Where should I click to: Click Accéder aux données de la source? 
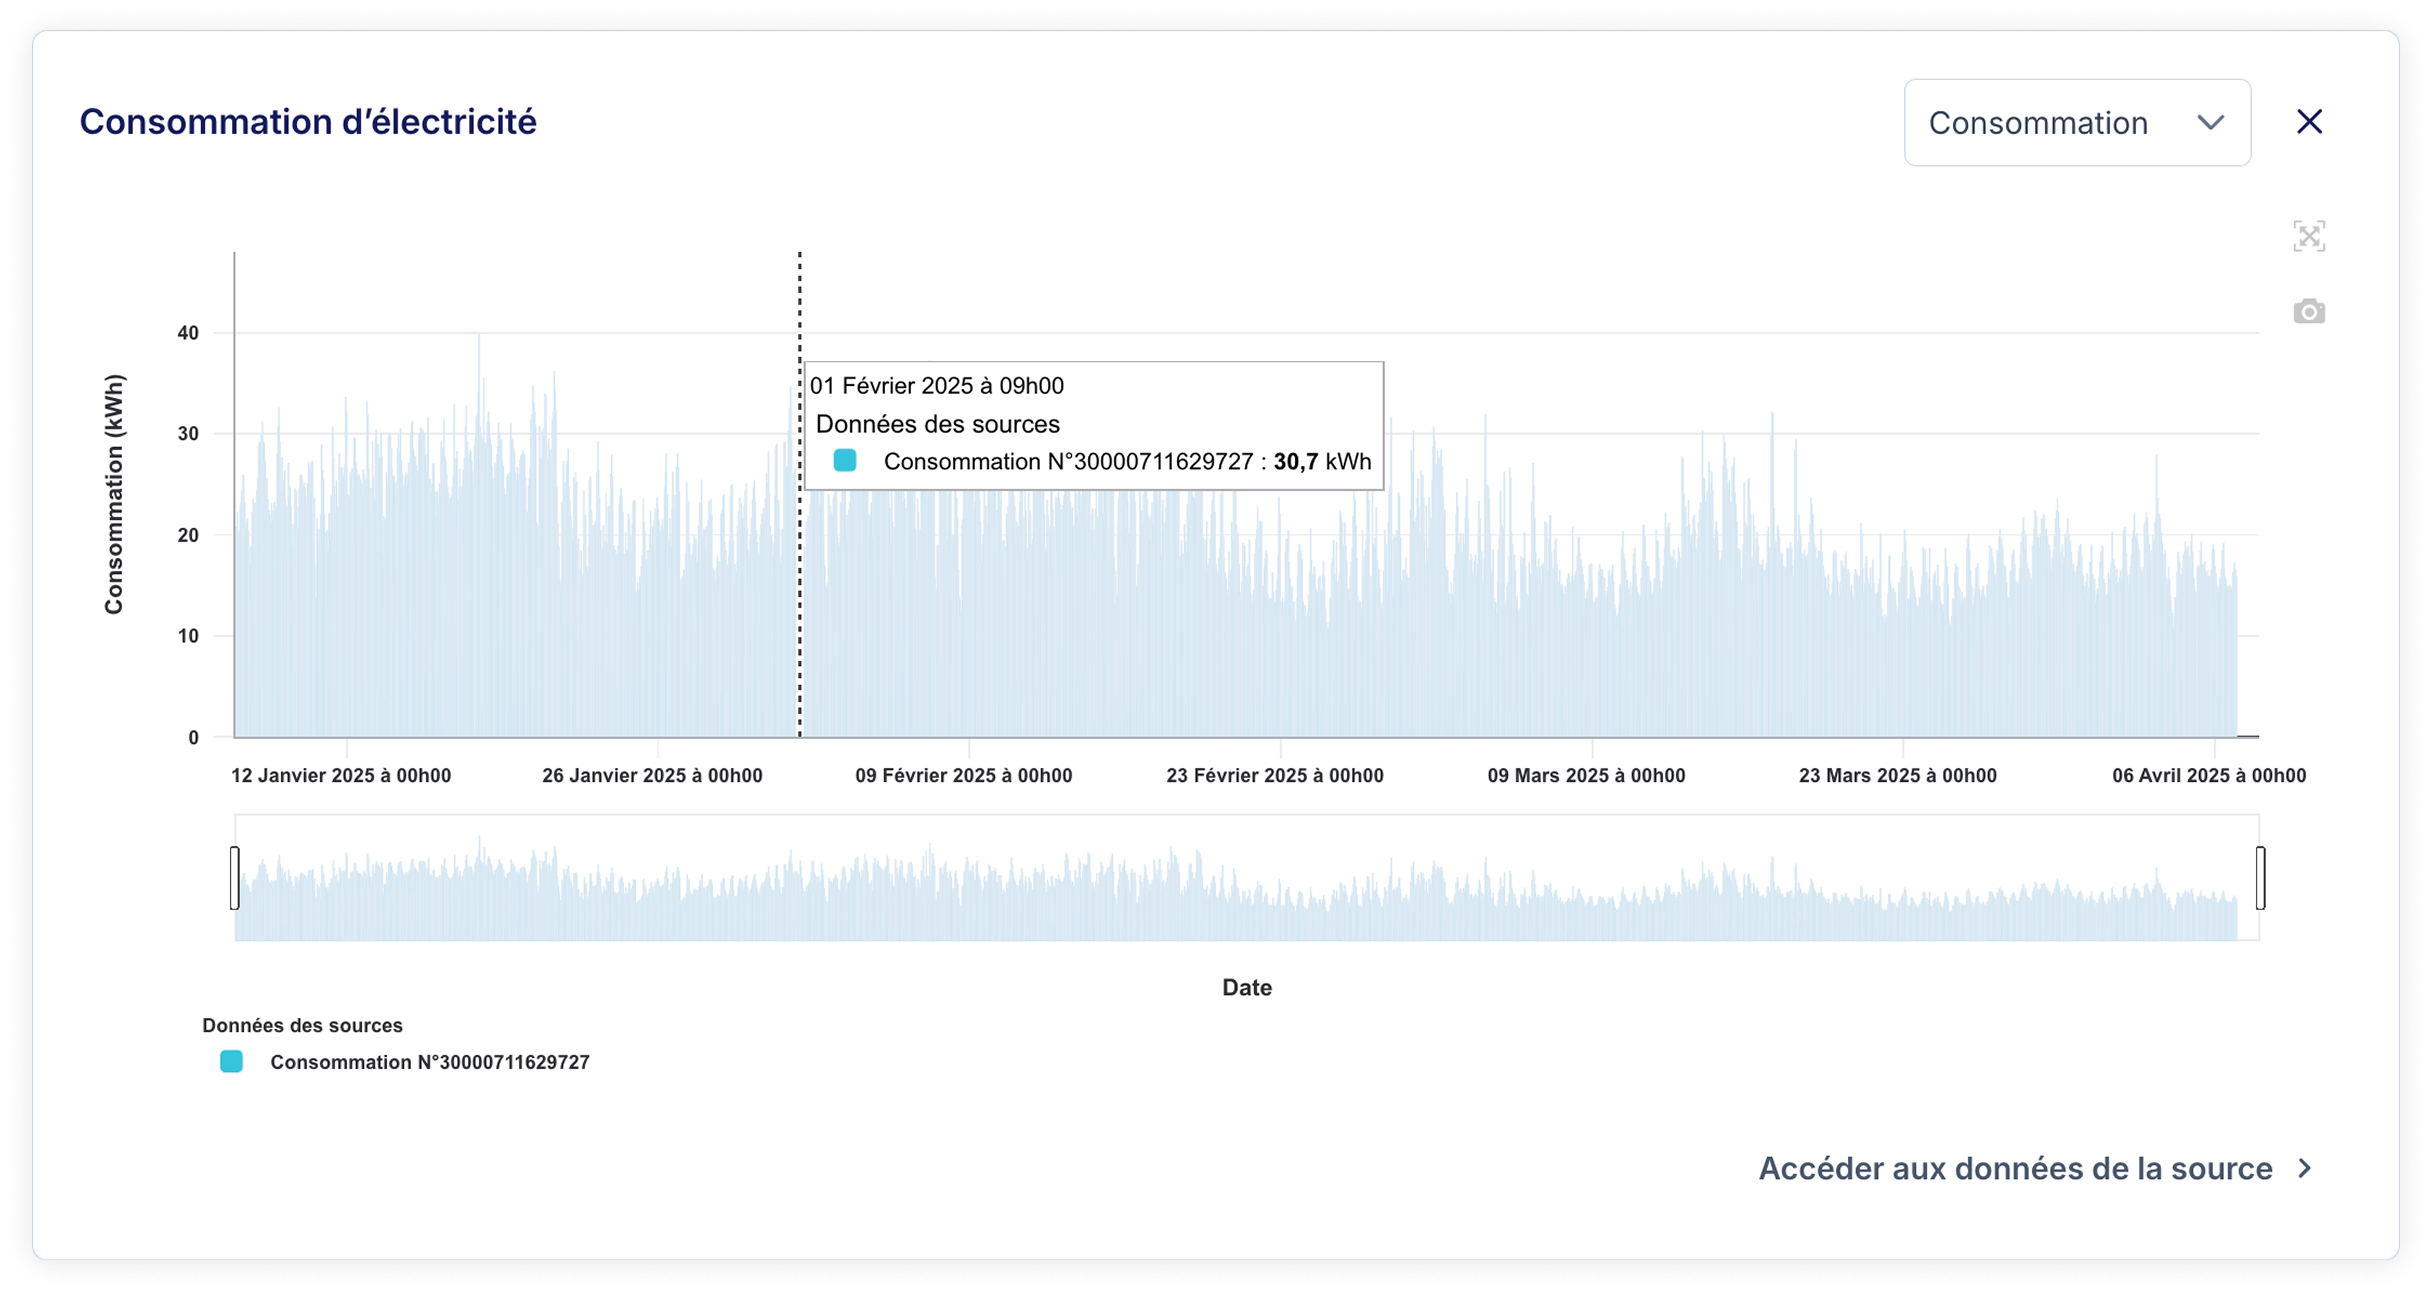2015,1168
